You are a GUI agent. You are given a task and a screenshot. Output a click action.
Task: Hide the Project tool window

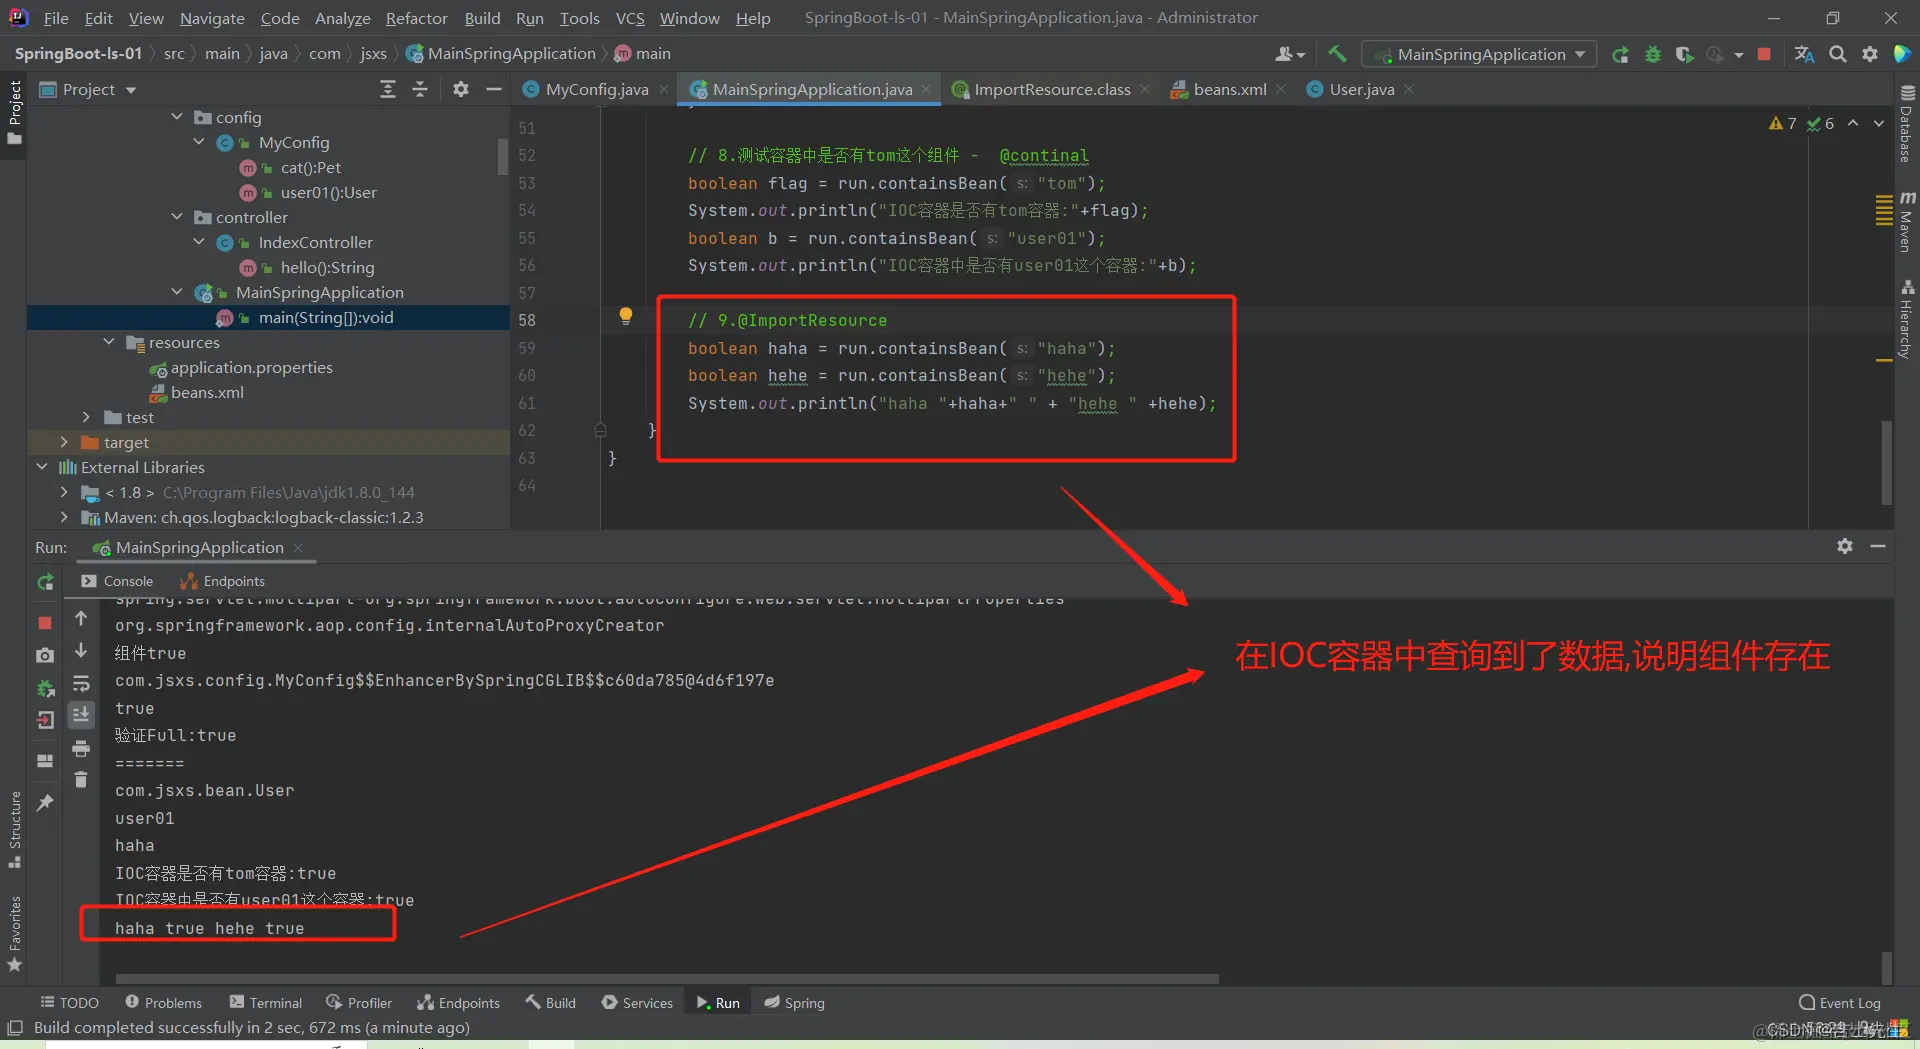(493, 89)
